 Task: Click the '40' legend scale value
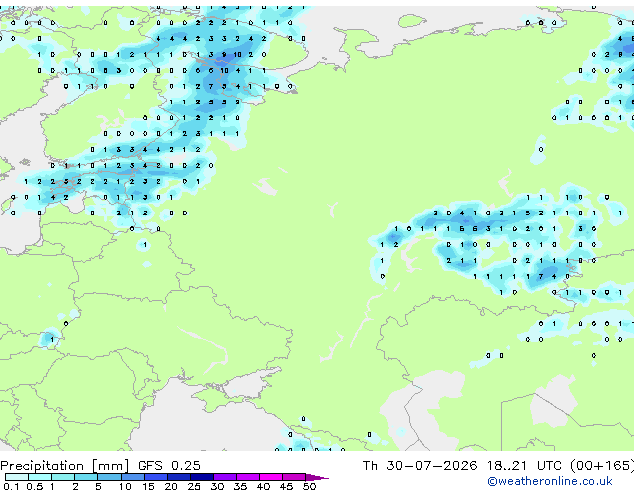click(263, 486)
